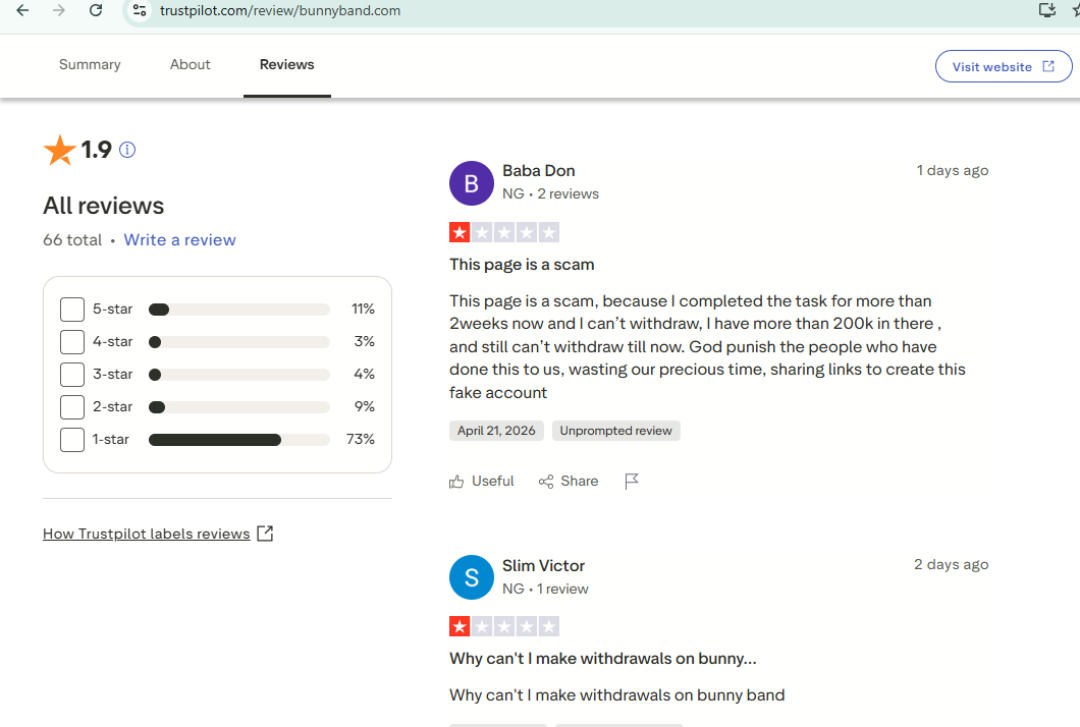Switch to the About tab
The image size is (1080, 727).
[x=190, y=65]
